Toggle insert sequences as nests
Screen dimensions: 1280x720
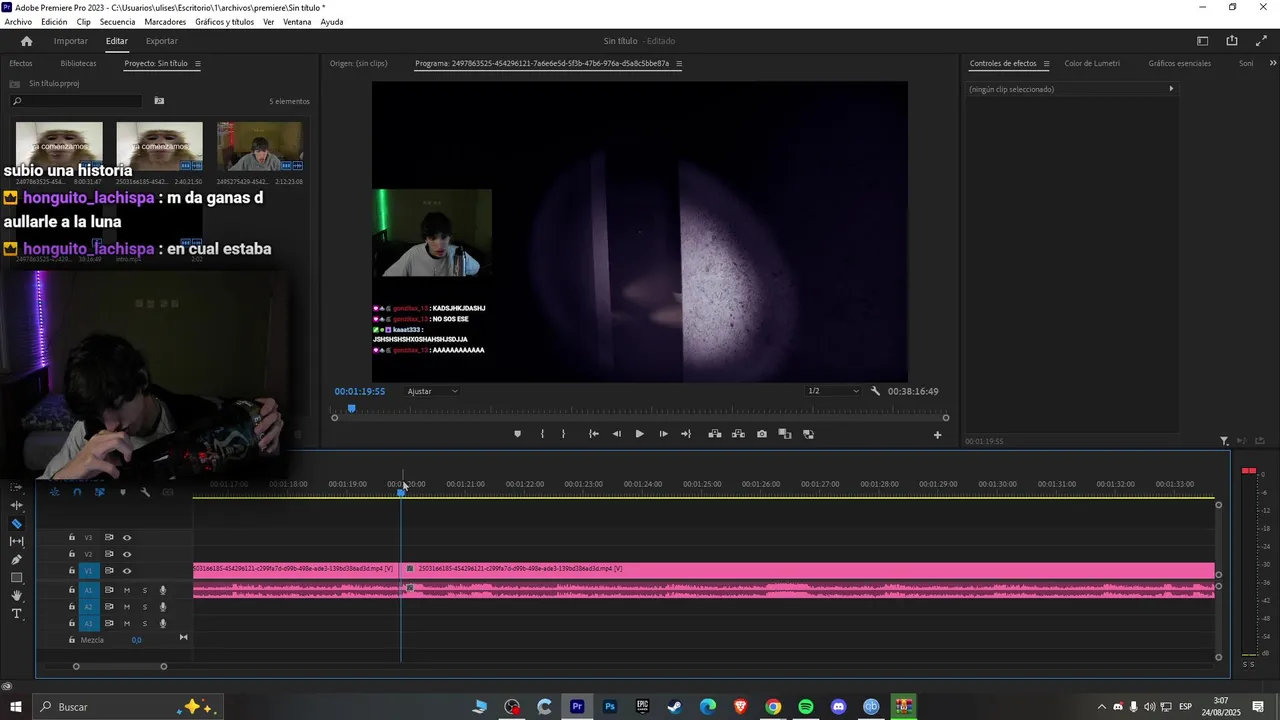click(54, 492)
